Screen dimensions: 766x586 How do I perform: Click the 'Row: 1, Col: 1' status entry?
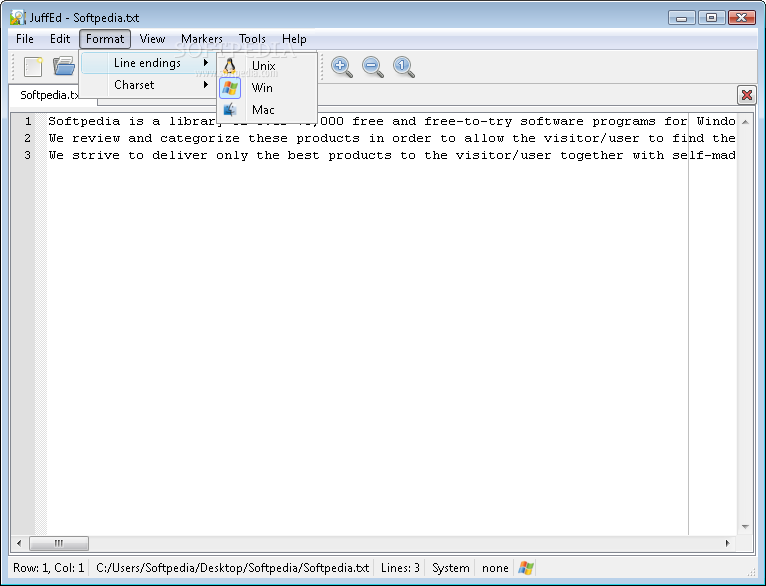point(48,568)
